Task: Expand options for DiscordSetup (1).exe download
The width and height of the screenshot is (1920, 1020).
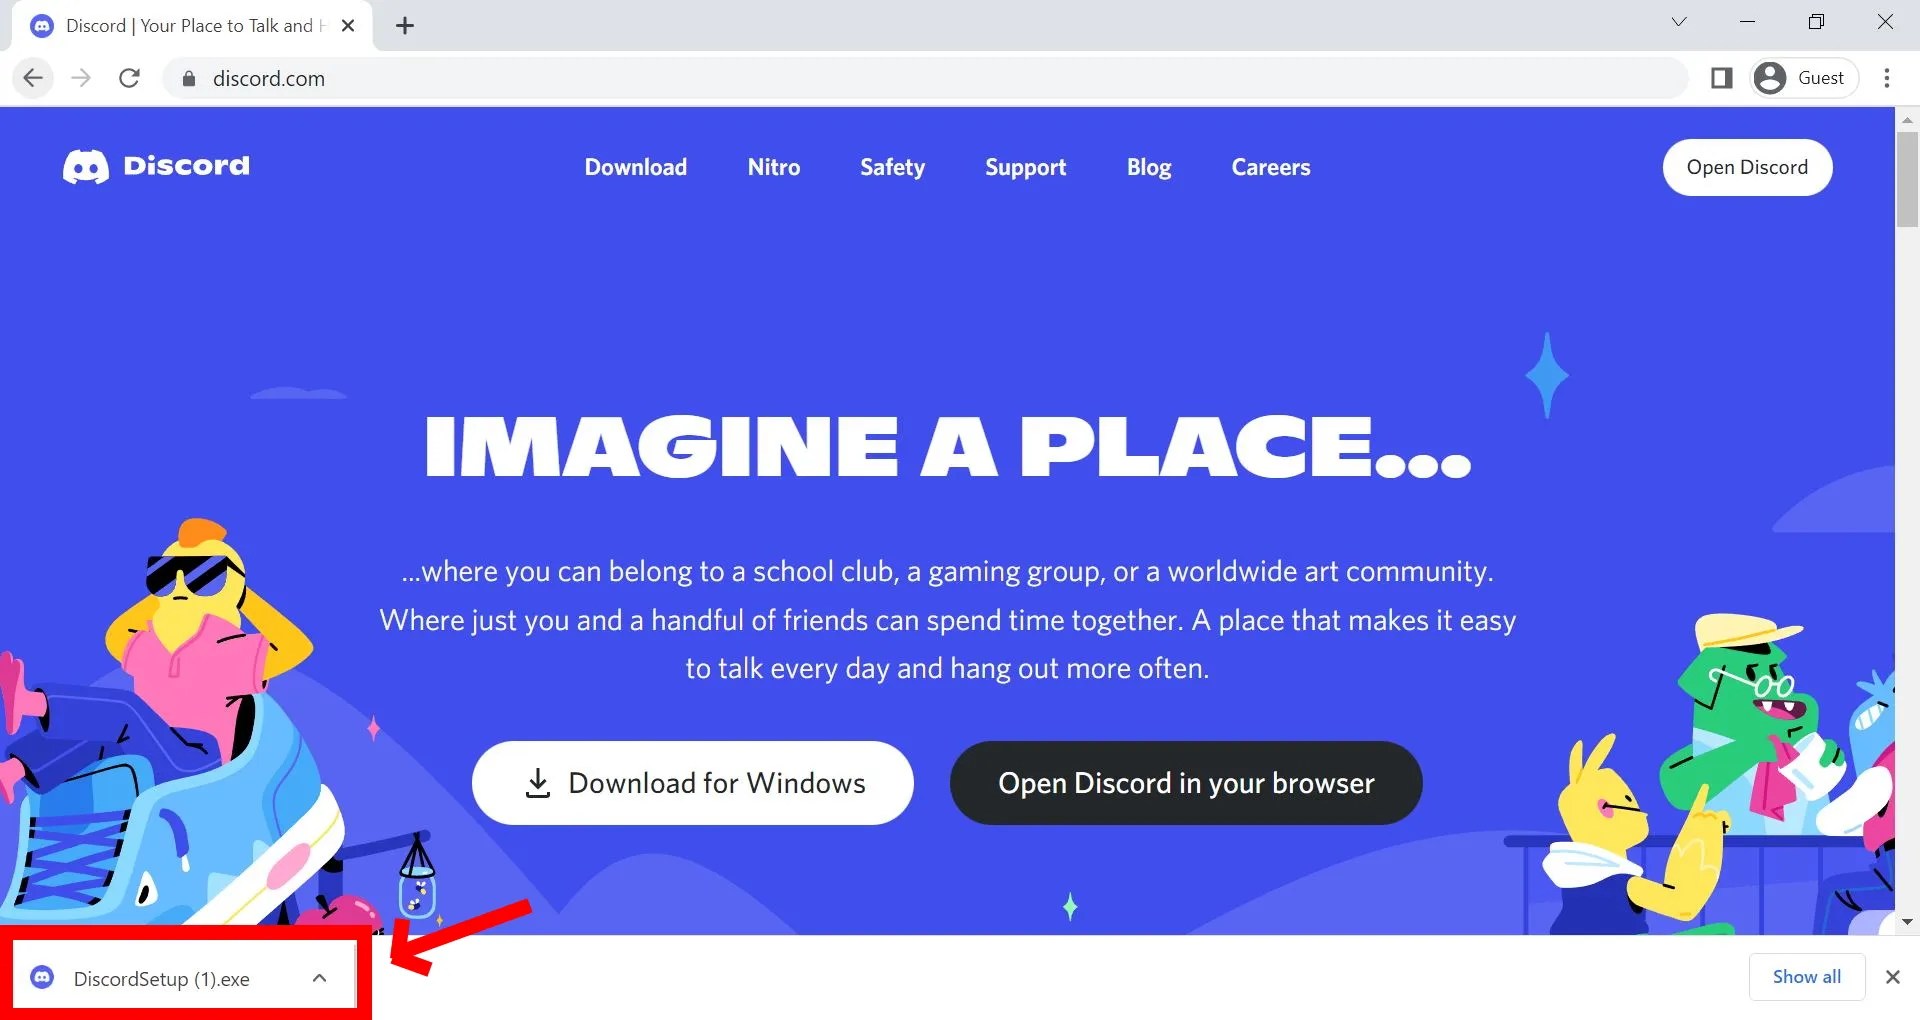Action: click(320, 978)
